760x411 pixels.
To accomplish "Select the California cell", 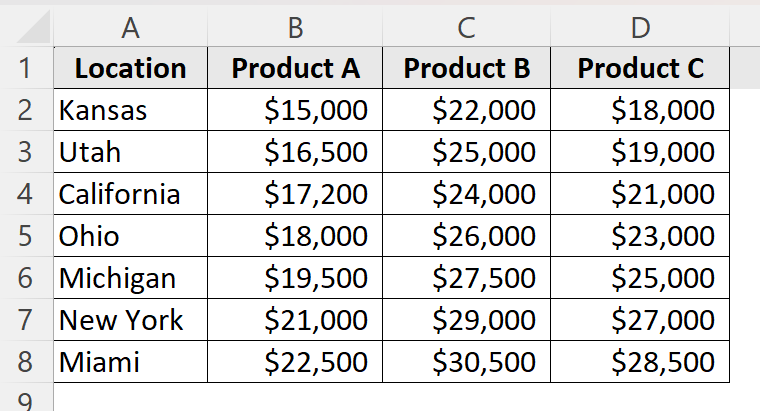I will tap(130, 194).
